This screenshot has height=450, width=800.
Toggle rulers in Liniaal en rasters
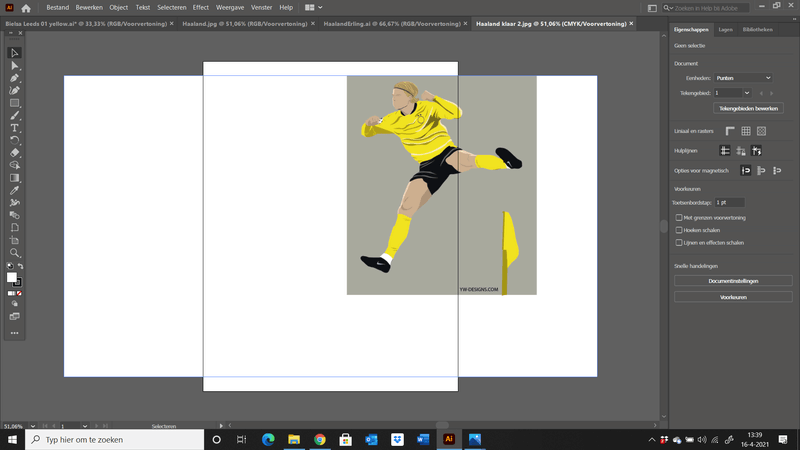tap(730, 131)
